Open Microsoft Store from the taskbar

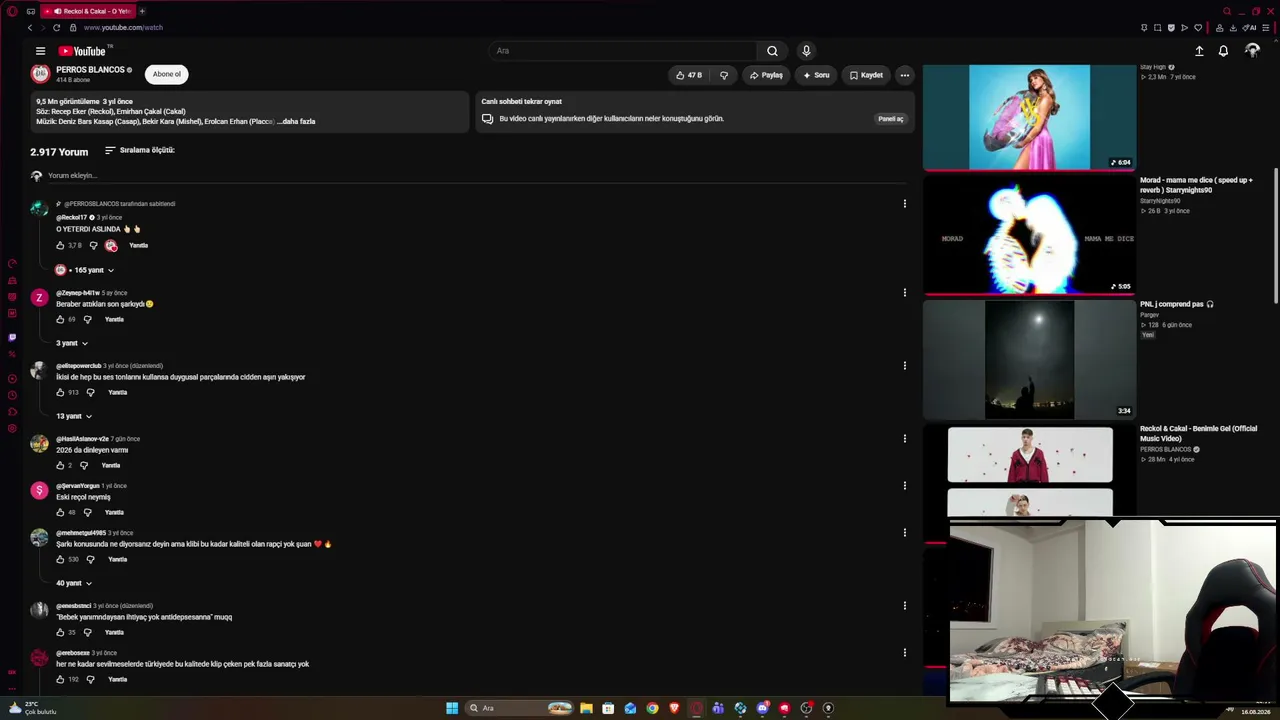coord(608,708)
